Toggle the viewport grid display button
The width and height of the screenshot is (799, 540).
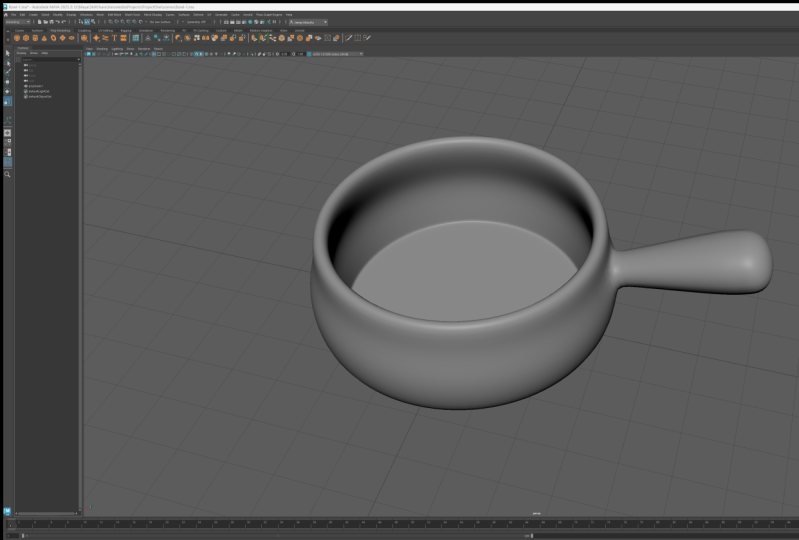154,53
